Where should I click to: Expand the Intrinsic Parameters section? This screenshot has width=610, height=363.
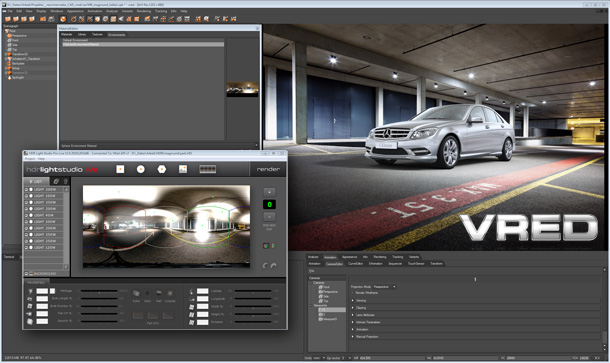(353, 322)
